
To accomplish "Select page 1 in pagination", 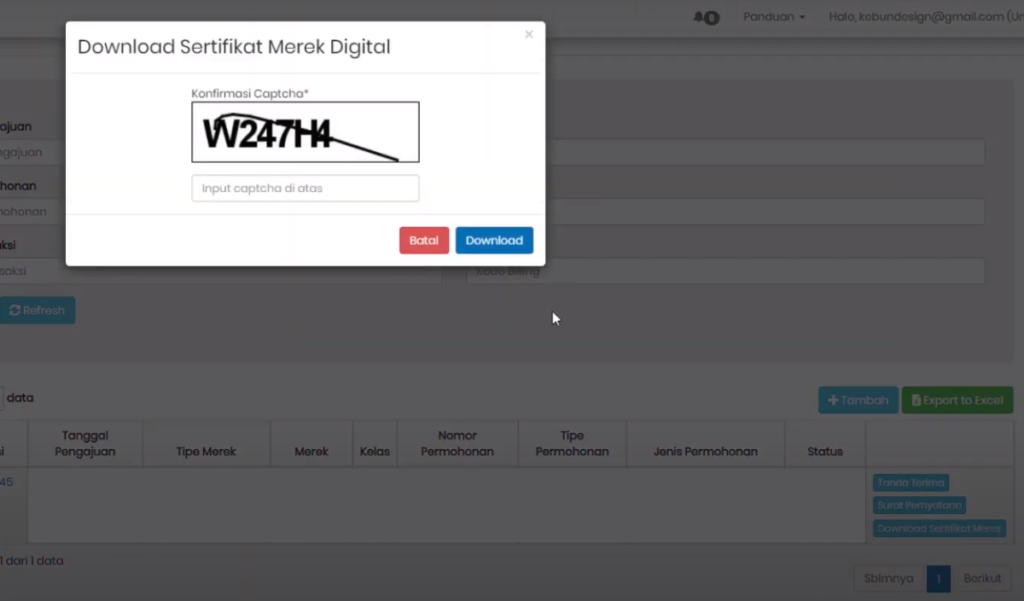I will click(938, 579).
